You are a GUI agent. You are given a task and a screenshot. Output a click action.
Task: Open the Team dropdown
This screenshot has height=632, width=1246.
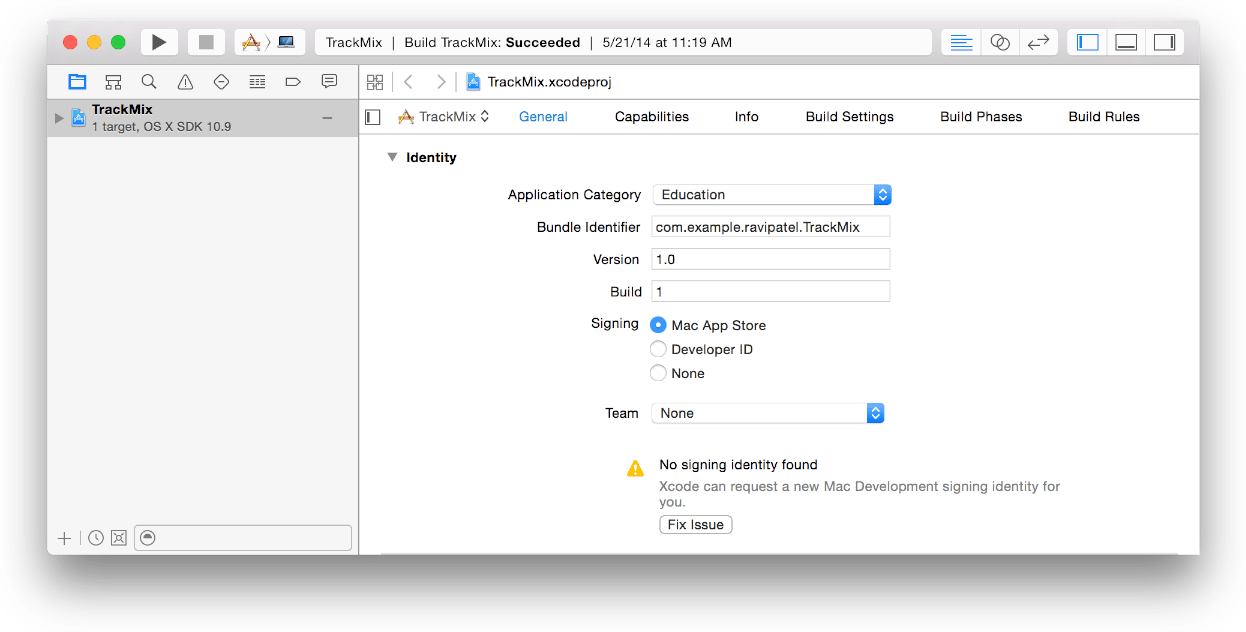[x=767, y=413]
